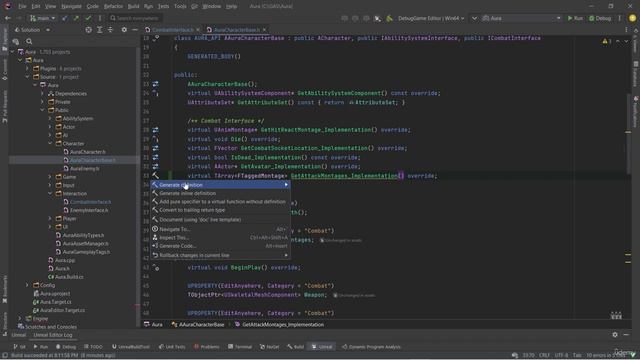Choose Generate inline definition action

pos(220,193)
